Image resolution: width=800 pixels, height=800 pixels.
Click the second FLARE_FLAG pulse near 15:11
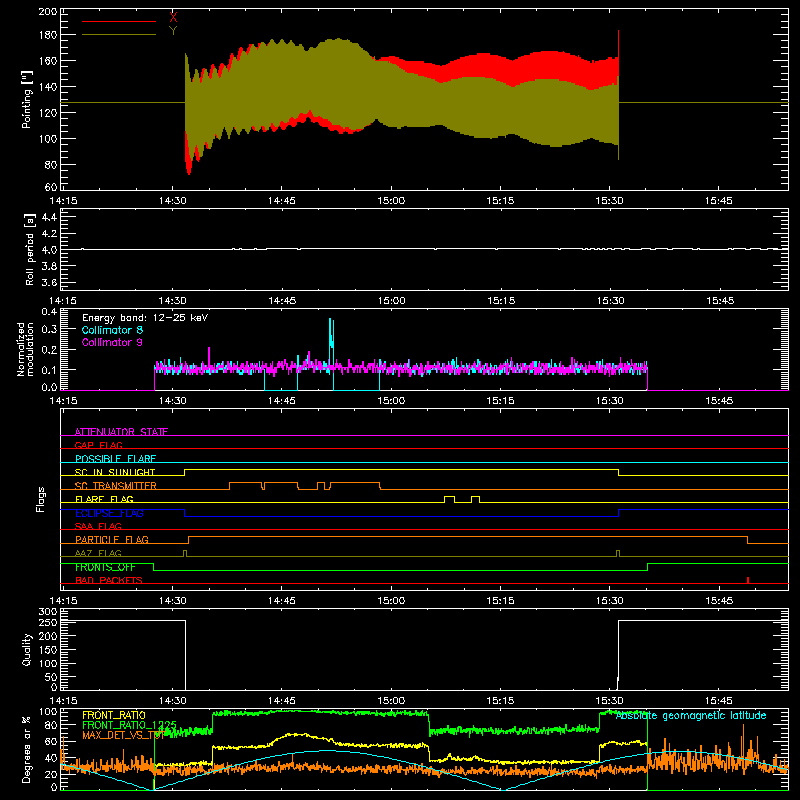click(475, 499)
